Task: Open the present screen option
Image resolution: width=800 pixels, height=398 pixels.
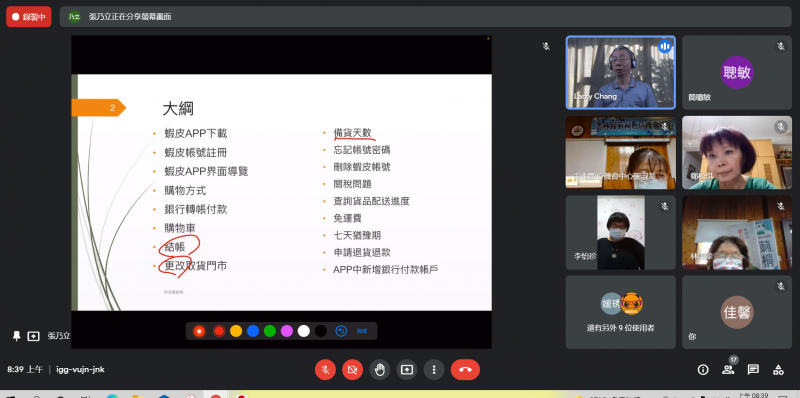Action: coord(407,369)
